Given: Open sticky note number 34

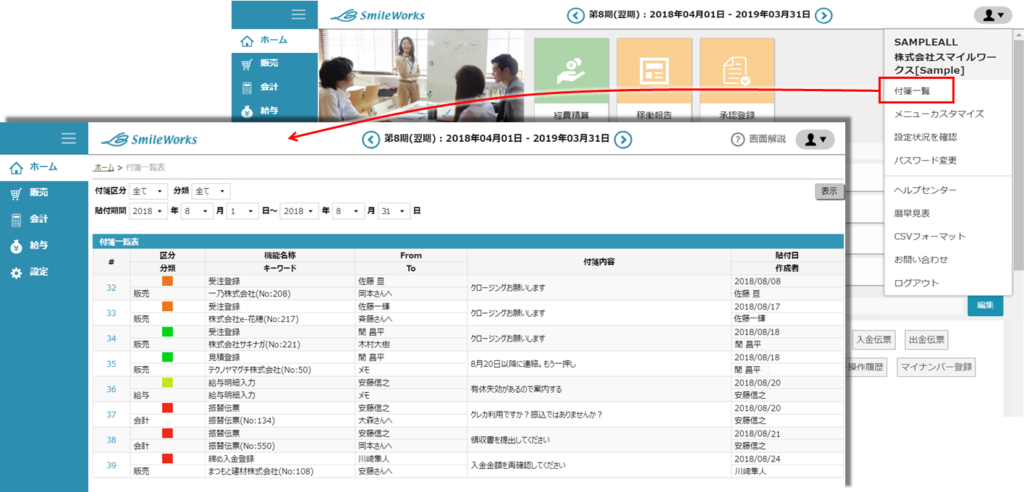Looking at the screenshot, I should [111, 338].
